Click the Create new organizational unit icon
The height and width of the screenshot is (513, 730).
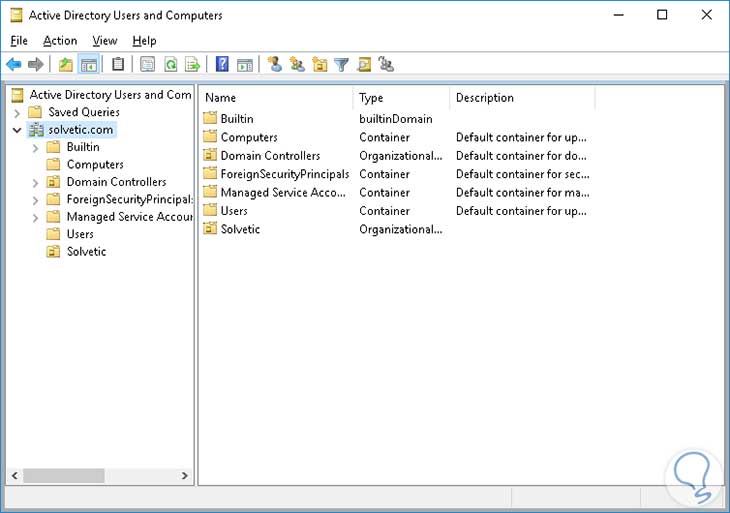[x=319, y=65]
